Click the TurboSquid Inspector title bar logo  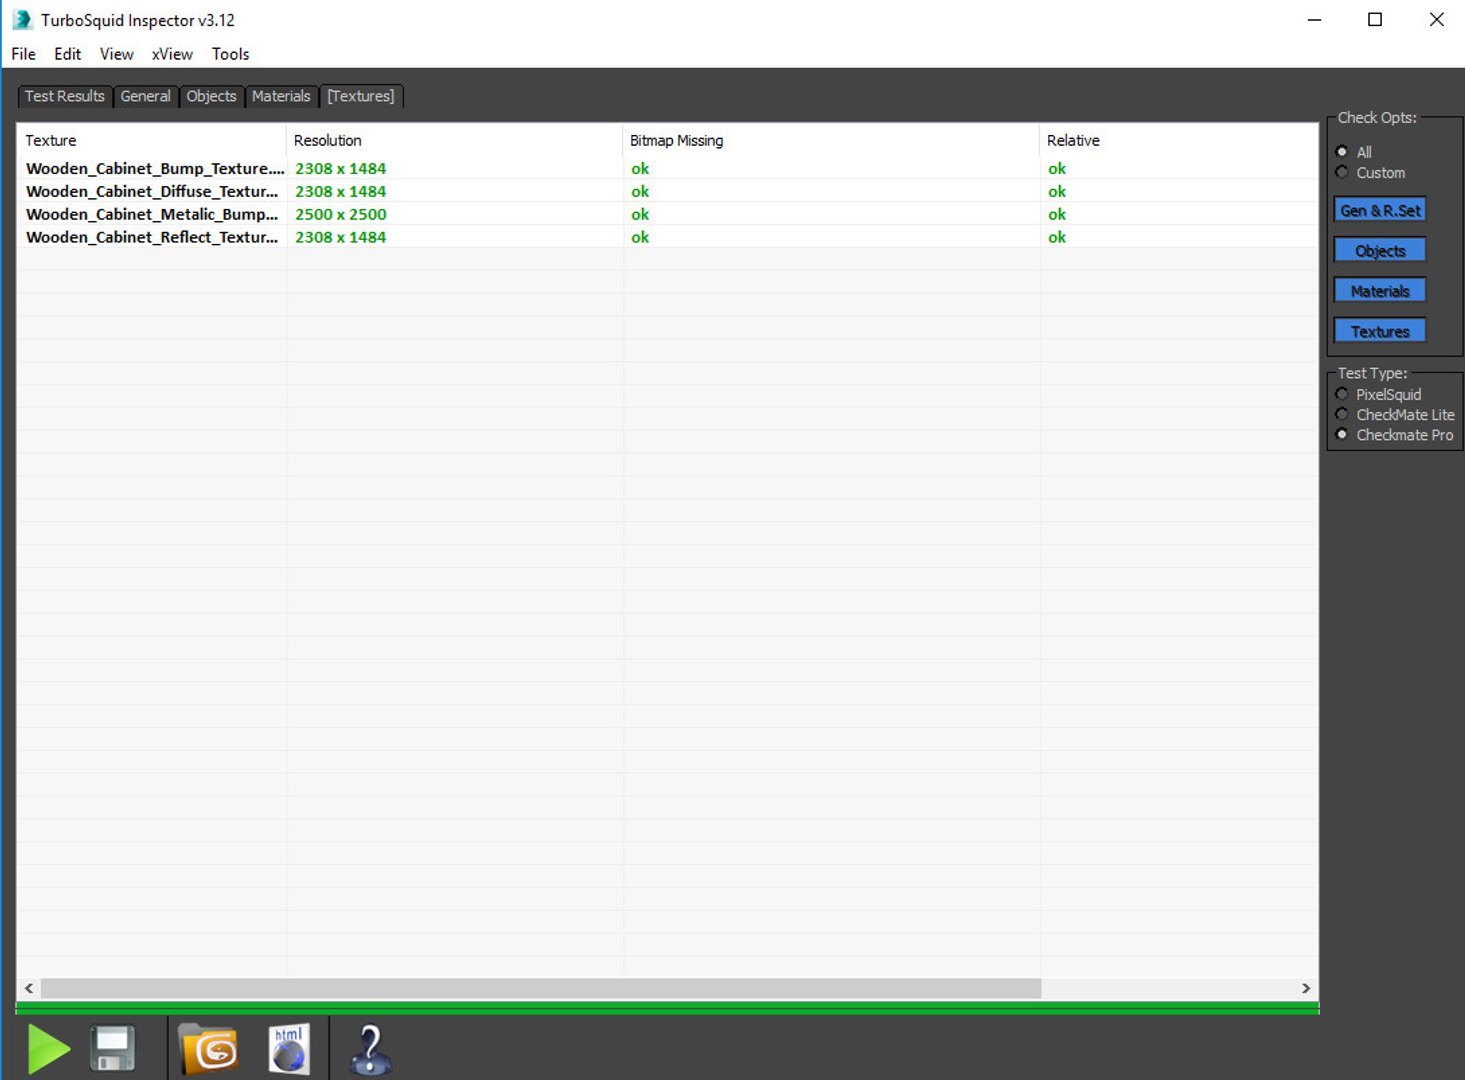pyautogui.click(x=22, y=20)
